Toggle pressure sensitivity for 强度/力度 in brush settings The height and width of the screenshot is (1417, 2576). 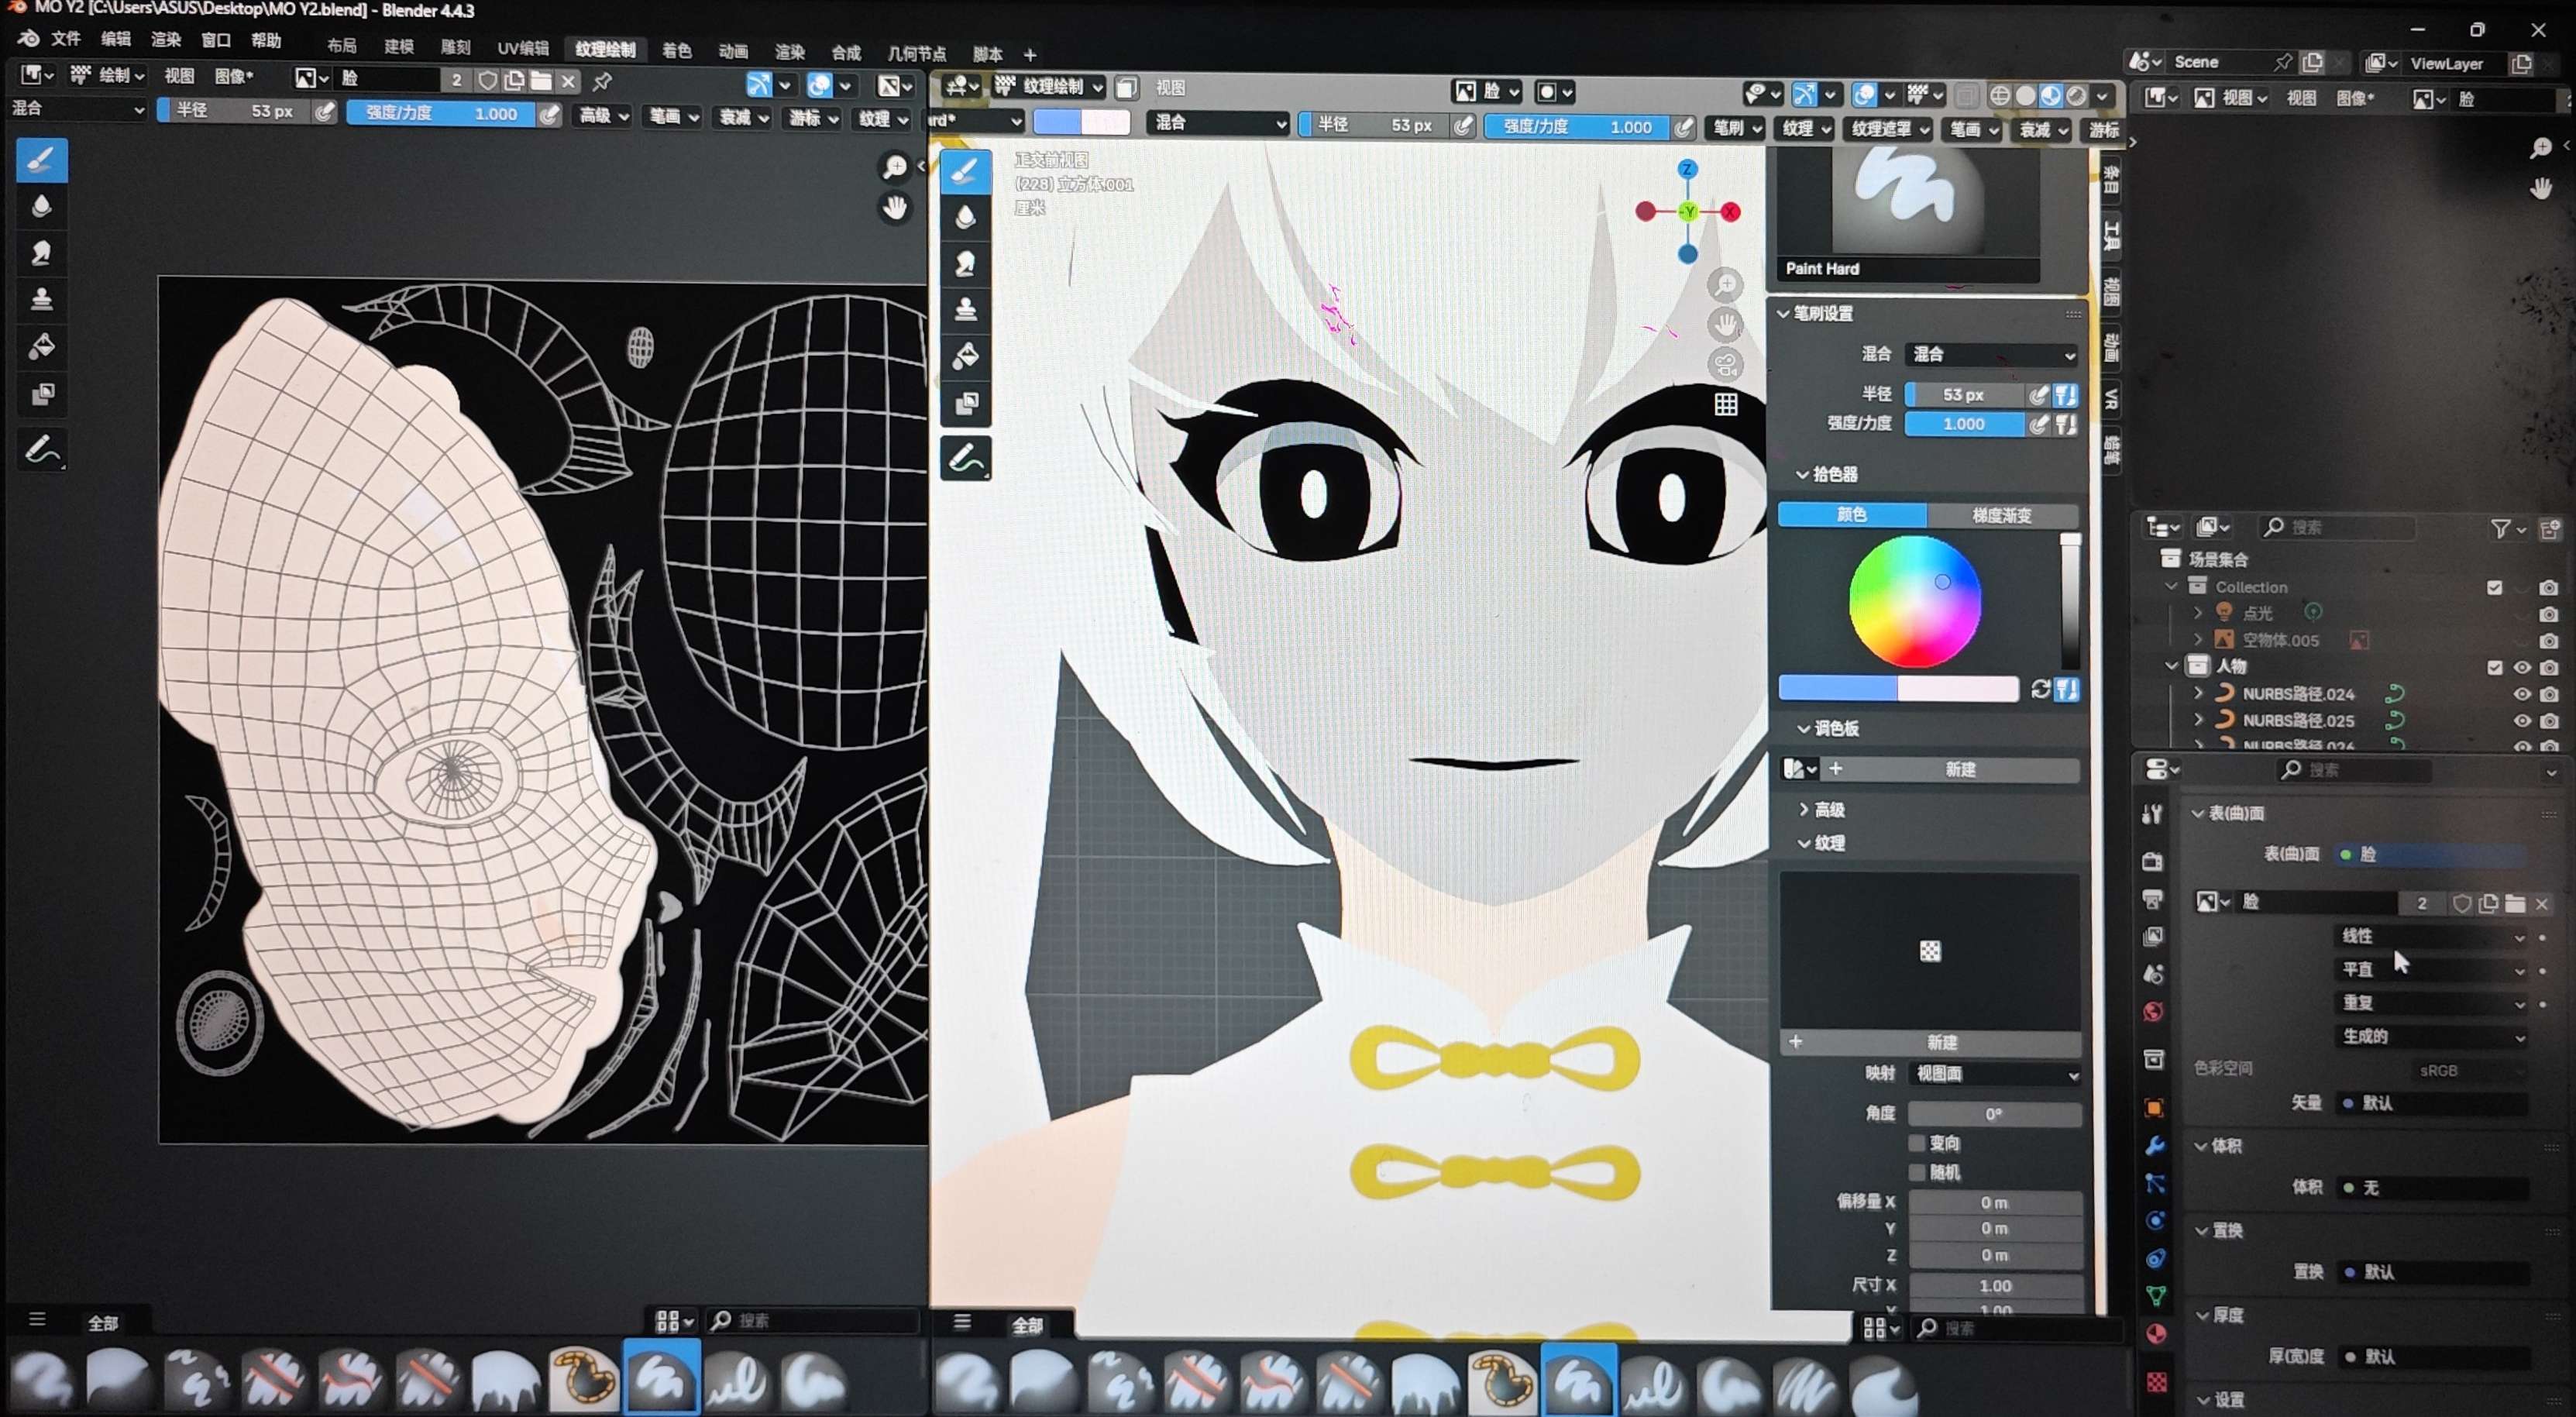pos(2038,425)
